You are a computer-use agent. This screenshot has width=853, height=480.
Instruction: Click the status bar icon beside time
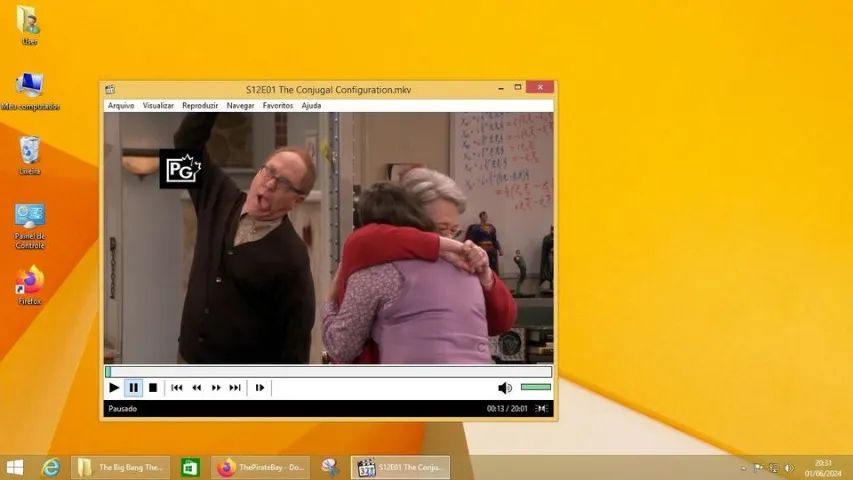pos(541,409)
